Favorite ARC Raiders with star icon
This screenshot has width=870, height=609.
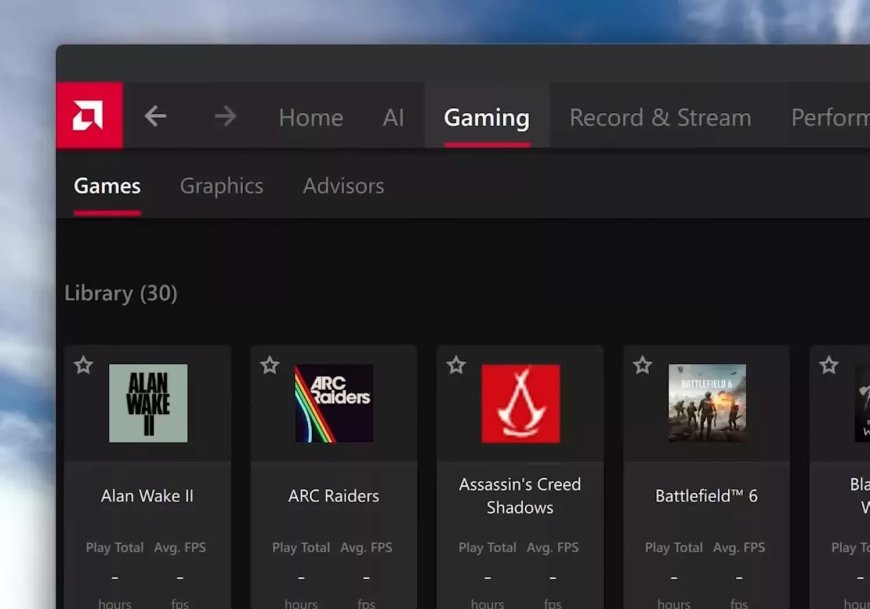[270, 365]
